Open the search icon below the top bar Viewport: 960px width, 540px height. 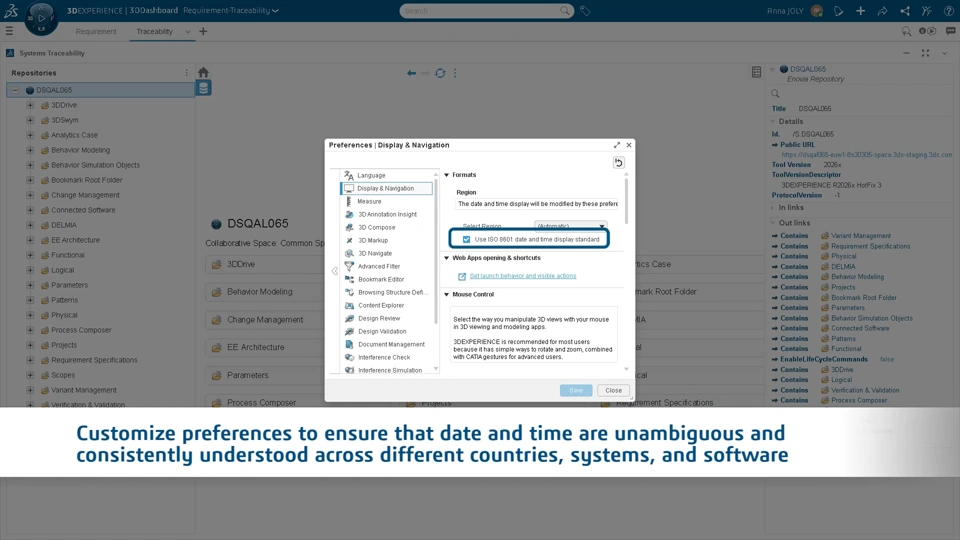pos(906,31)
